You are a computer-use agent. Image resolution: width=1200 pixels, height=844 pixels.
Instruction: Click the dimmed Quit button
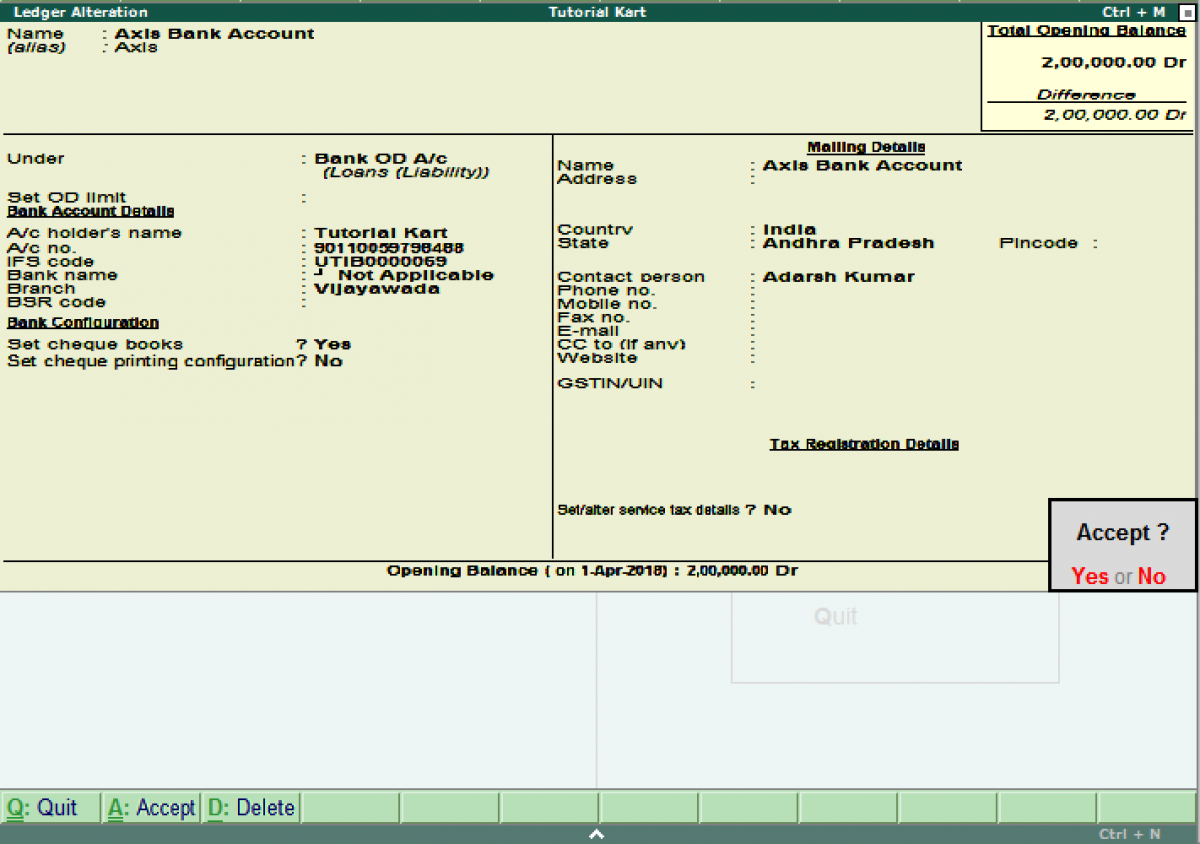pyautogui.click(x=836, y=616)
